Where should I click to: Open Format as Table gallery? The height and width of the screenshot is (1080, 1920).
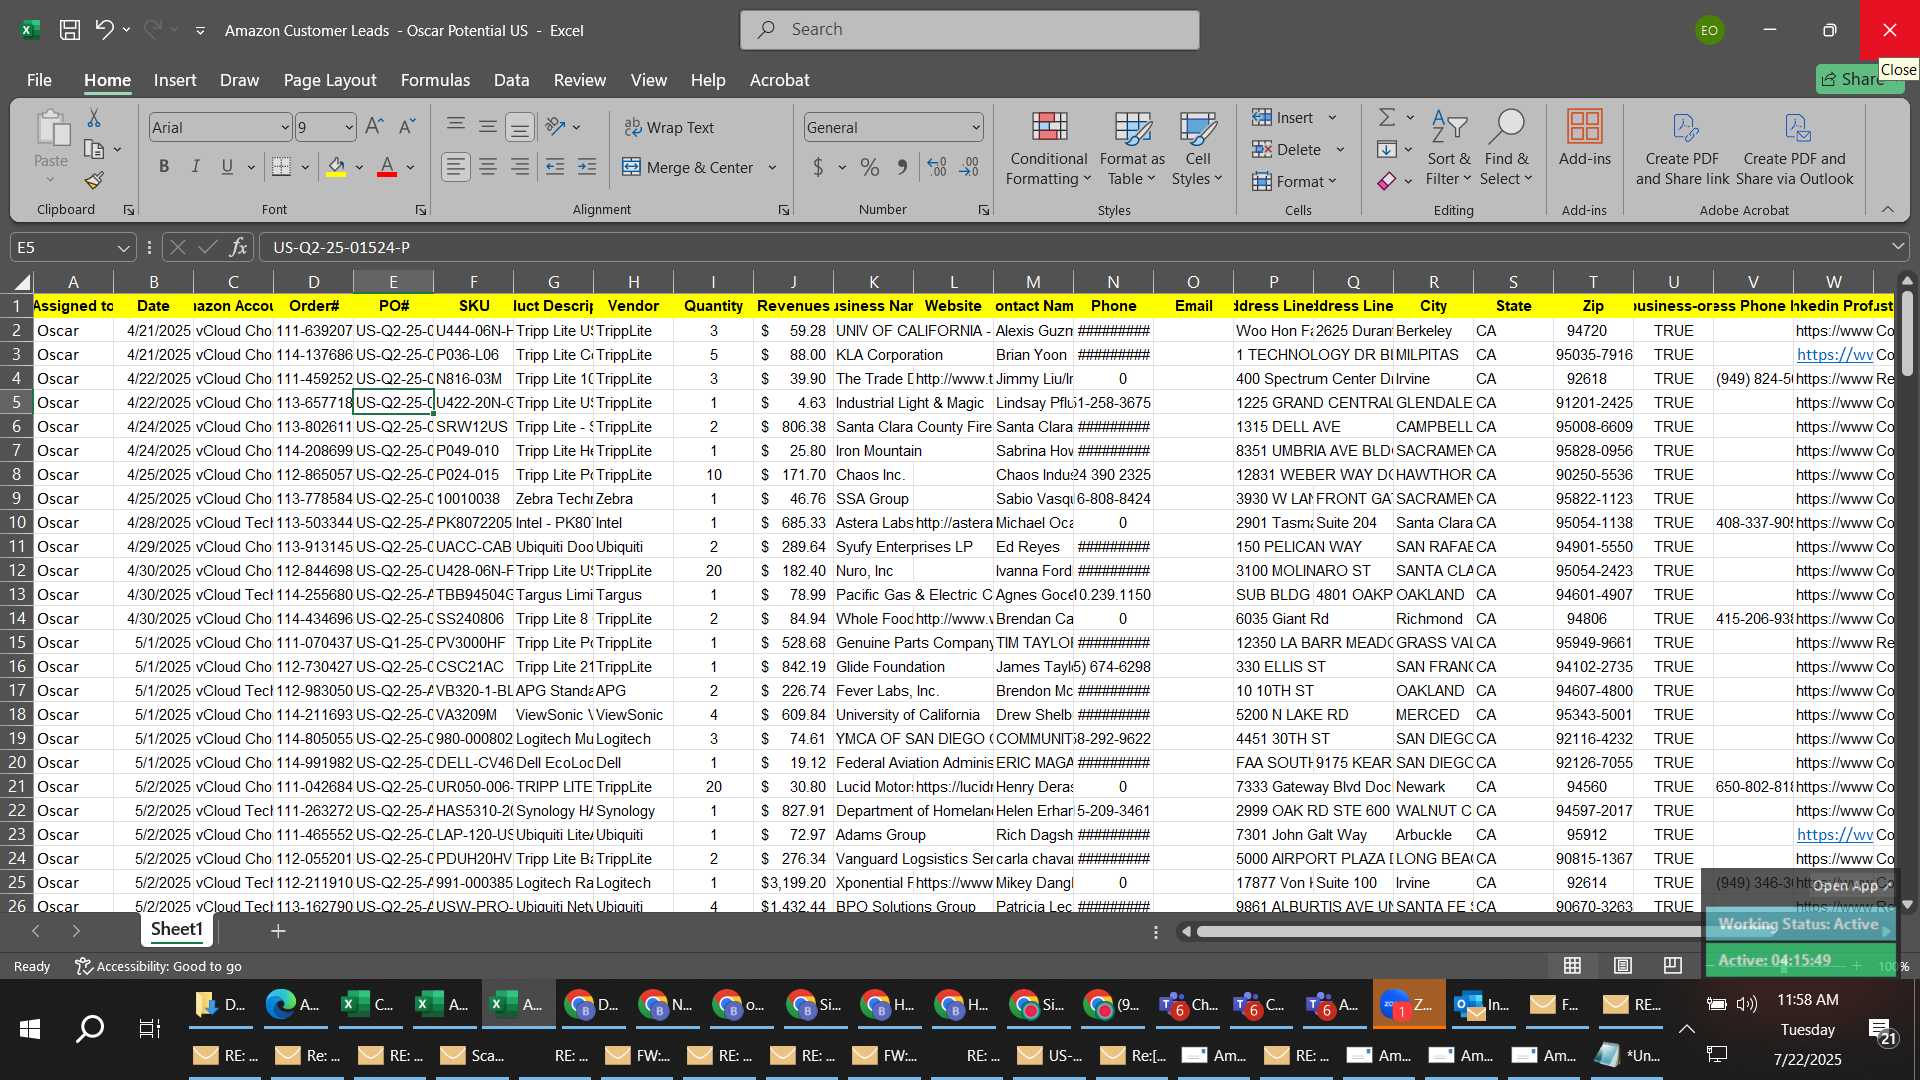1132,149
